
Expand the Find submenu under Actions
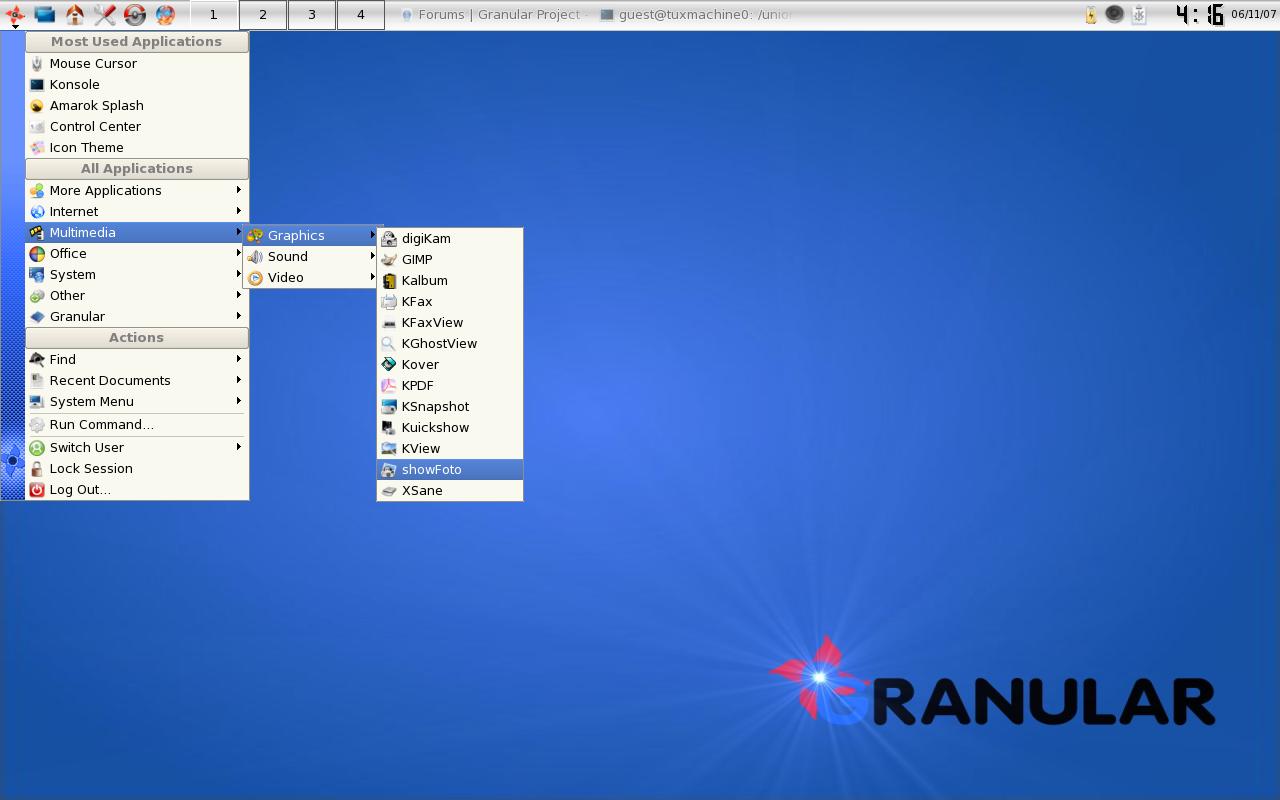point(137,359)
